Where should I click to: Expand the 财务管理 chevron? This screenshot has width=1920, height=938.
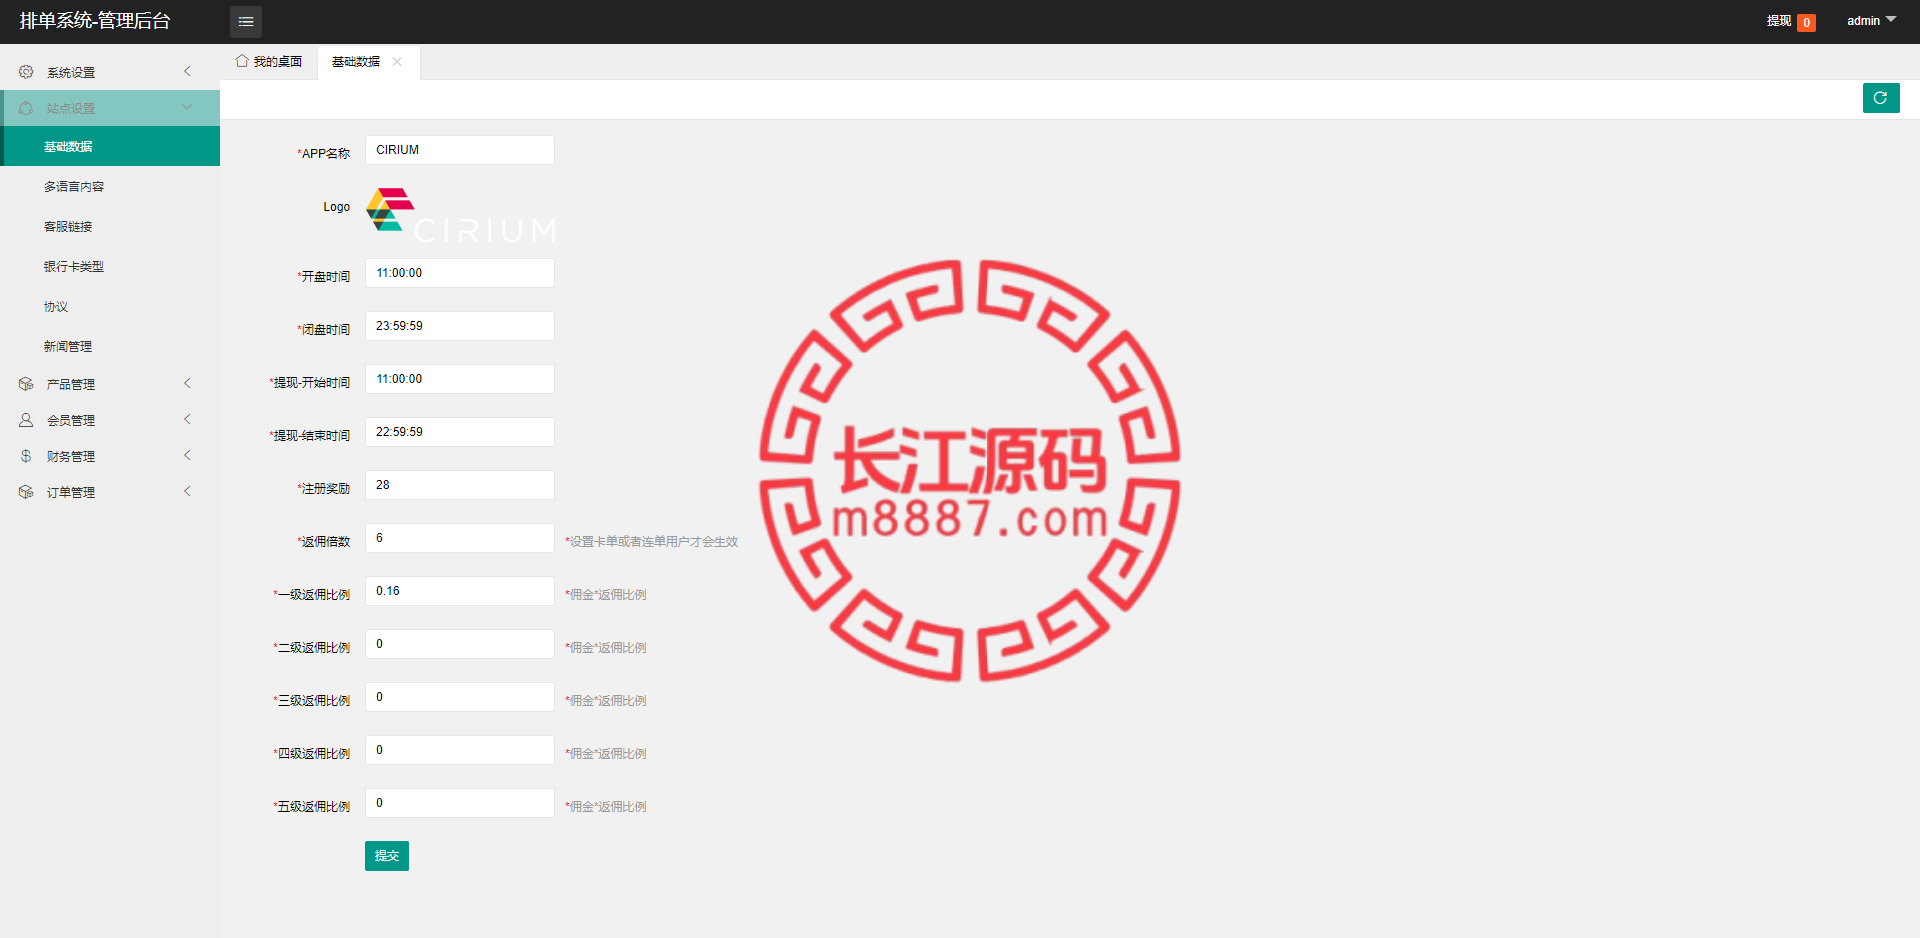tap(187, 455)
